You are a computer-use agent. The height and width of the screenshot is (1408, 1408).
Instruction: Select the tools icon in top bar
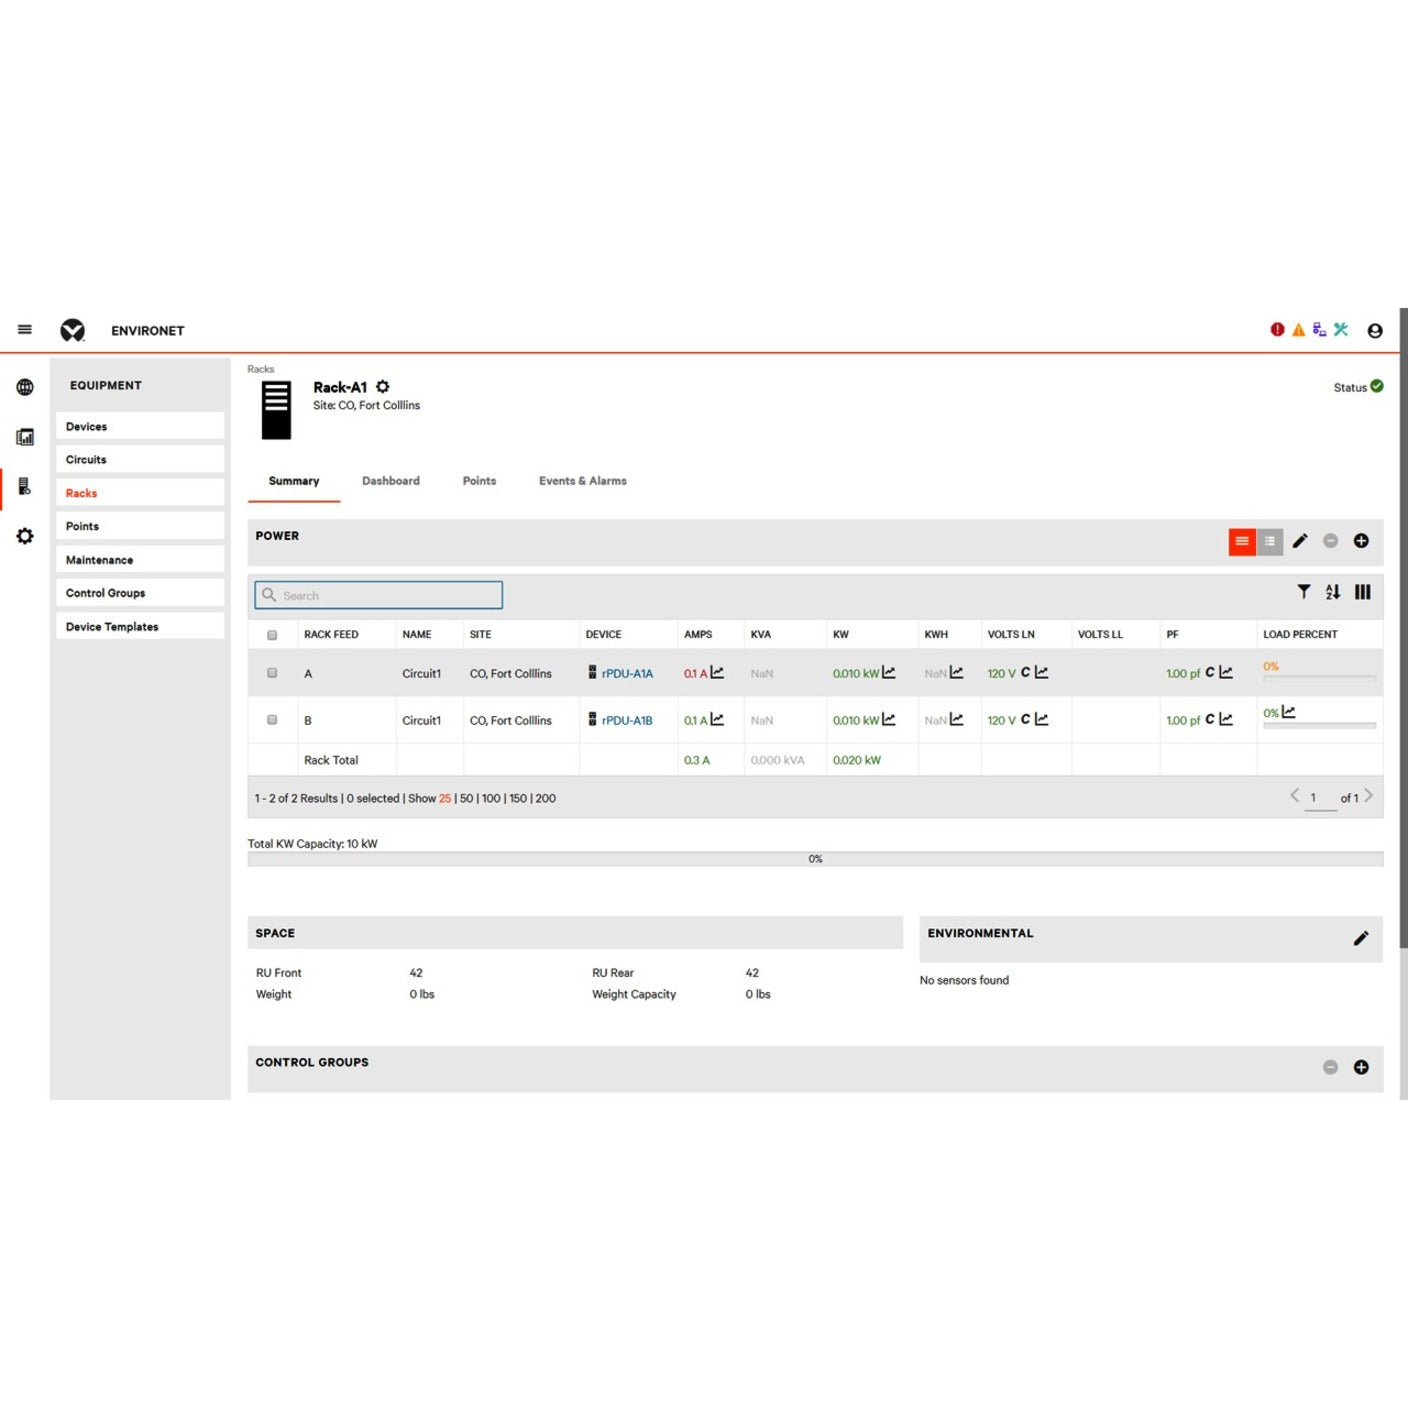pyautogui.click(x=1341, y=329)
